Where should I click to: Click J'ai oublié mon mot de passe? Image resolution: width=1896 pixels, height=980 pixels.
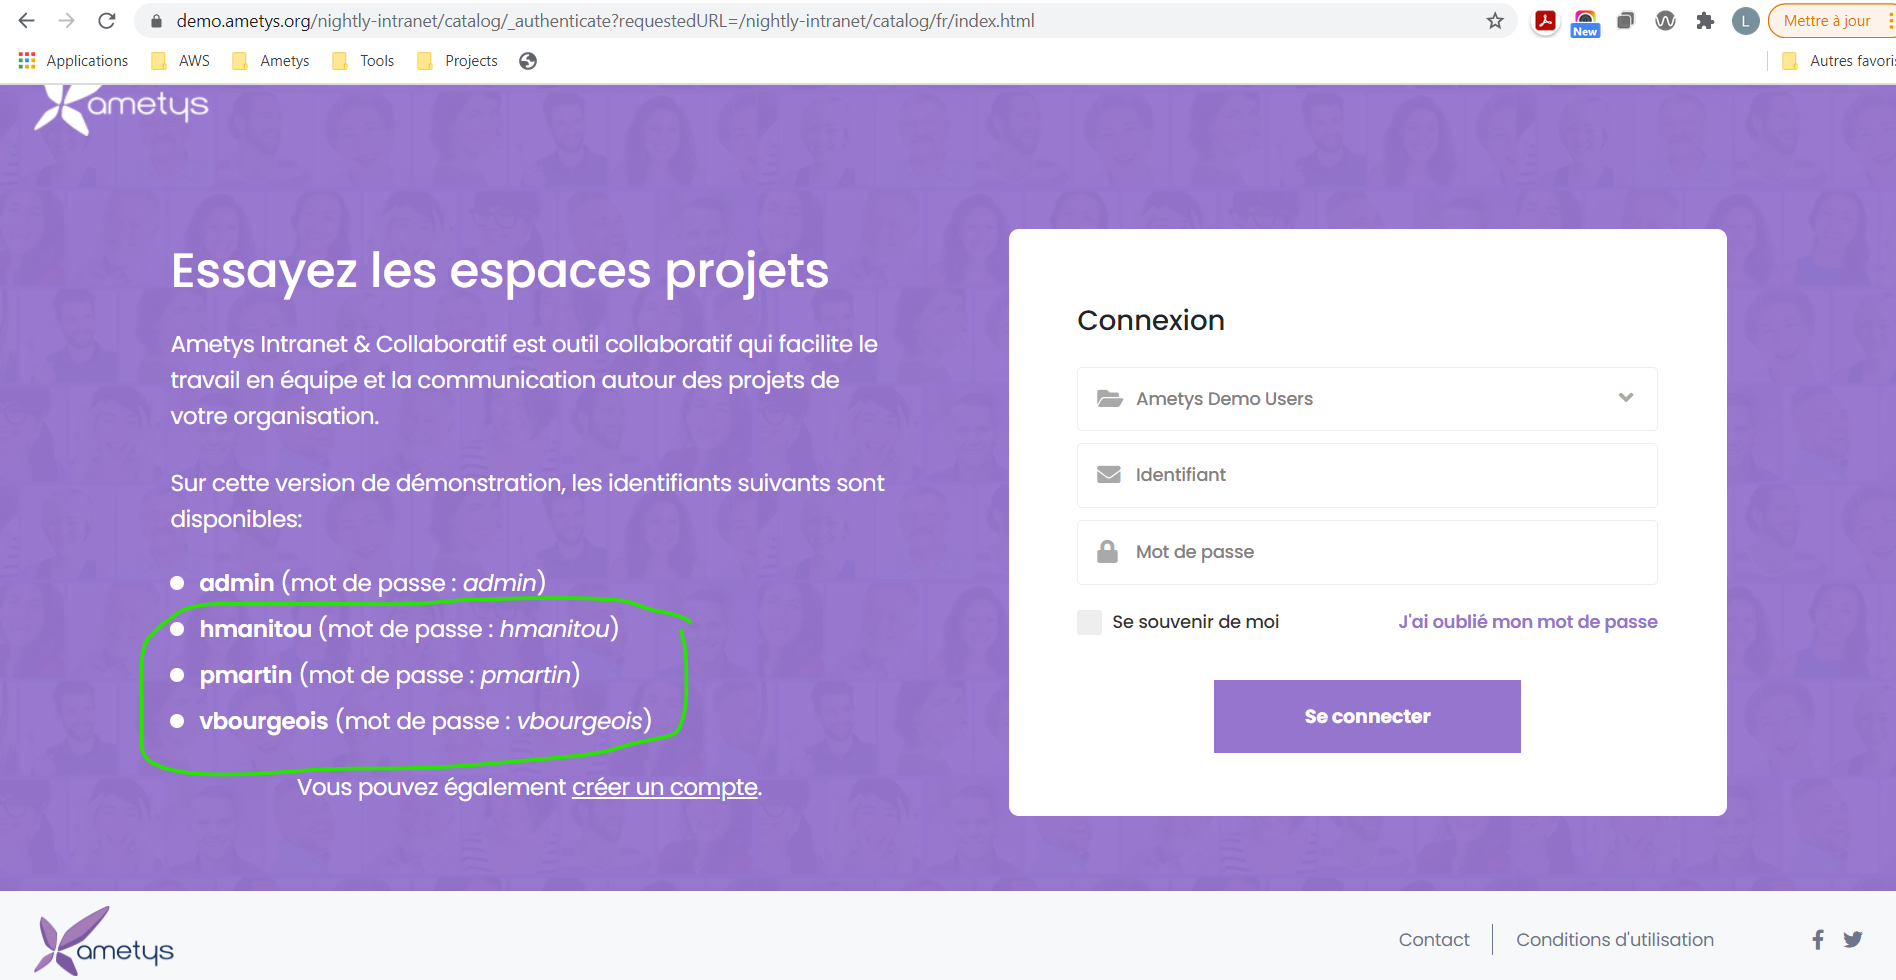(1527, 622)
